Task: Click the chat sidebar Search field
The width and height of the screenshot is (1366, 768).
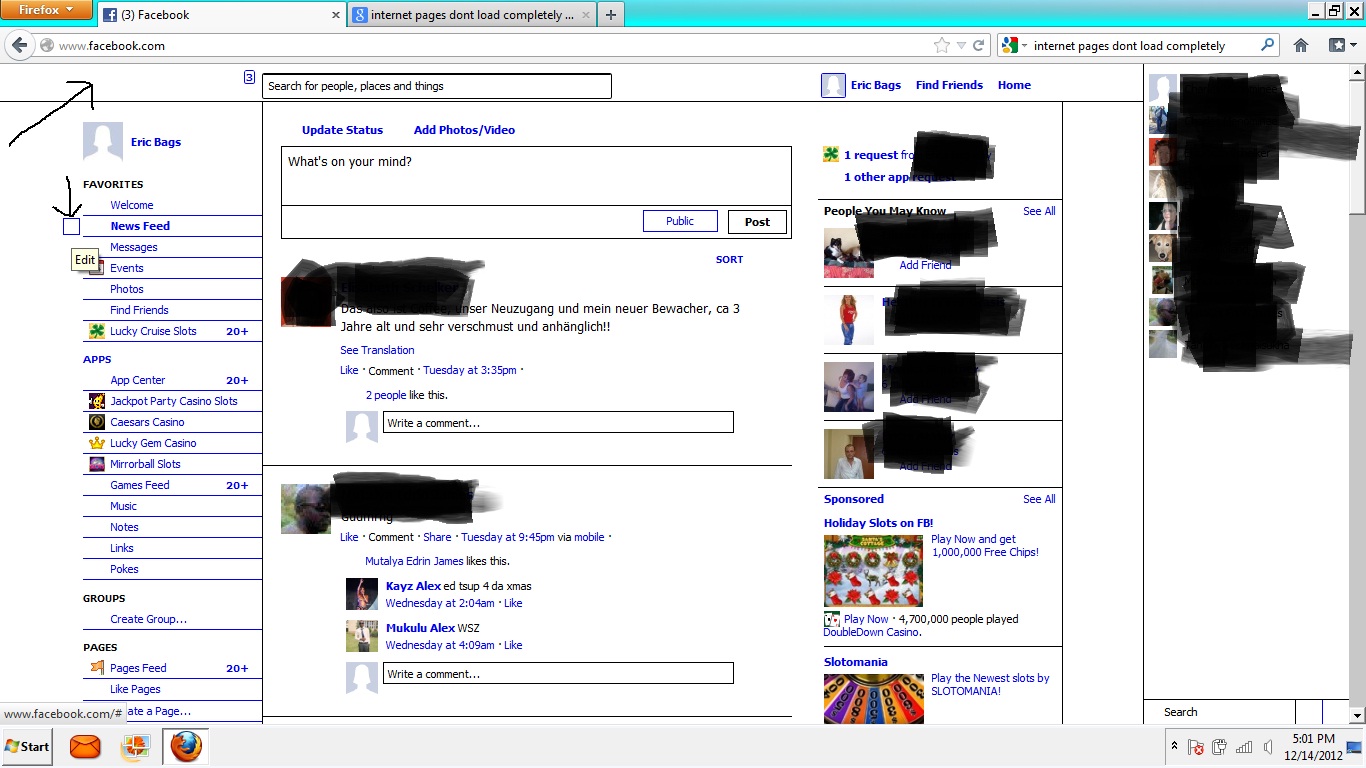Action: 1219,712
